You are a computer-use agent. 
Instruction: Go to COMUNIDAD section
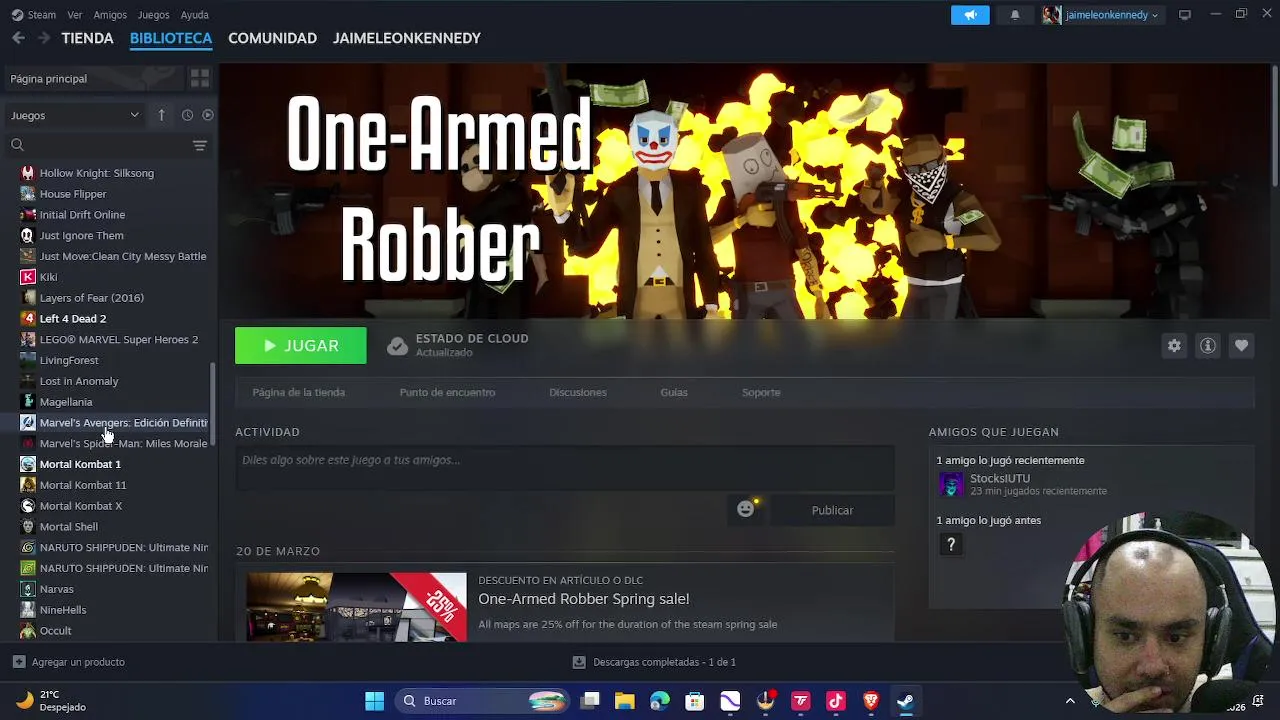272,38
